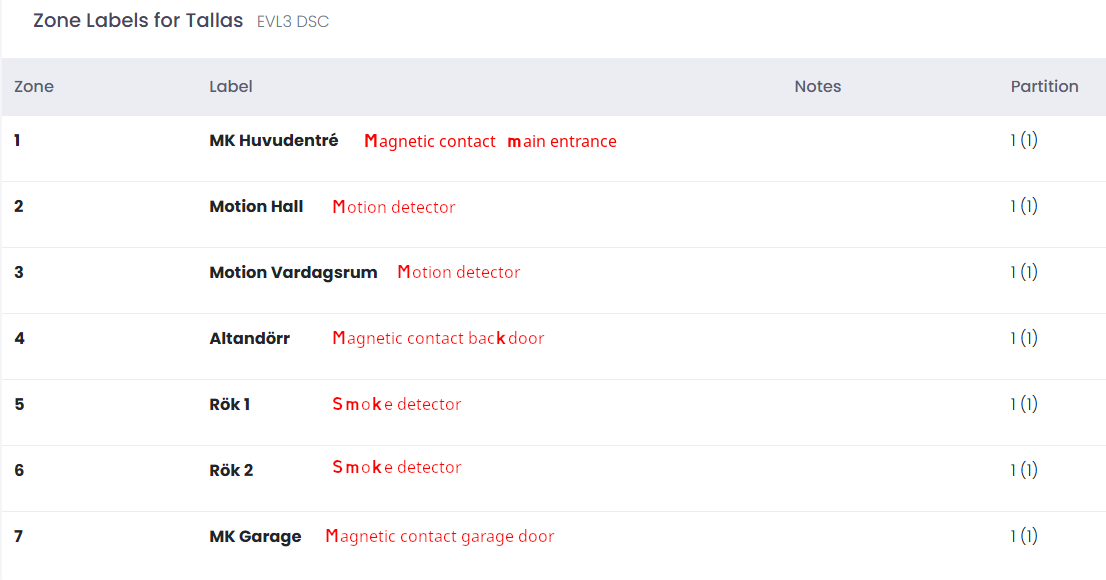Click the partition value for MK Huvudentré

pos(1023,140)
